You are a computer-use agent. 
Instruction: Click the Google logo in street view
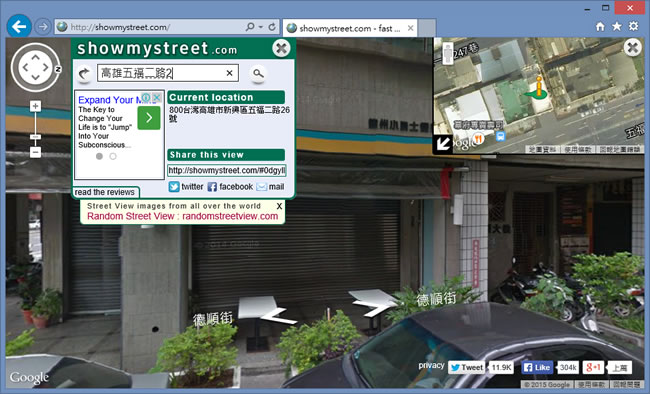[x=29, y=377]
